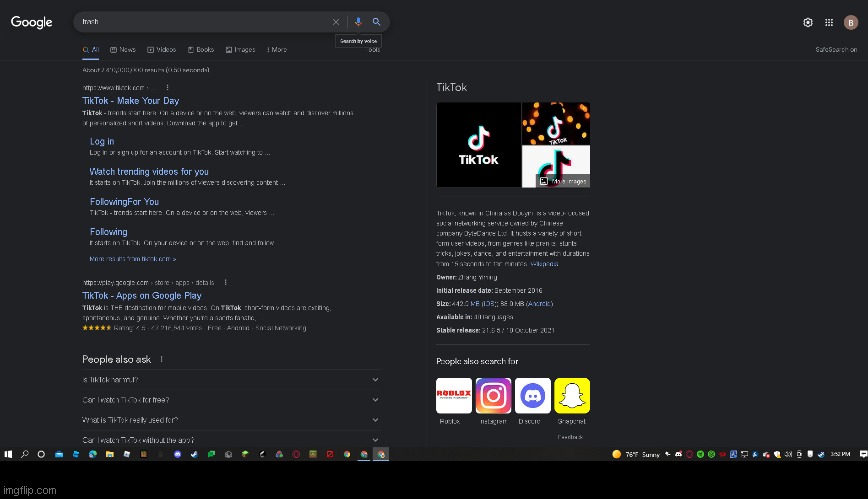
Task: Click the More images button
Action: pyautogui.click(x=563, y=181)
